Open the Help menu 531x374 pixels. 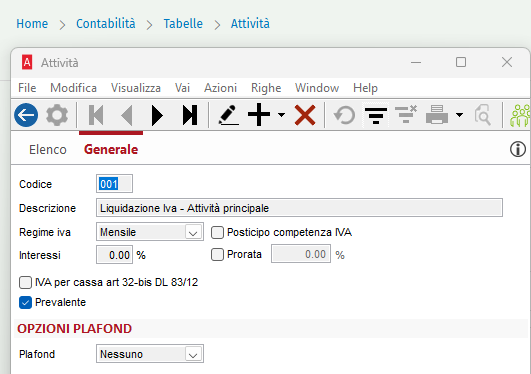click(365, 88)
